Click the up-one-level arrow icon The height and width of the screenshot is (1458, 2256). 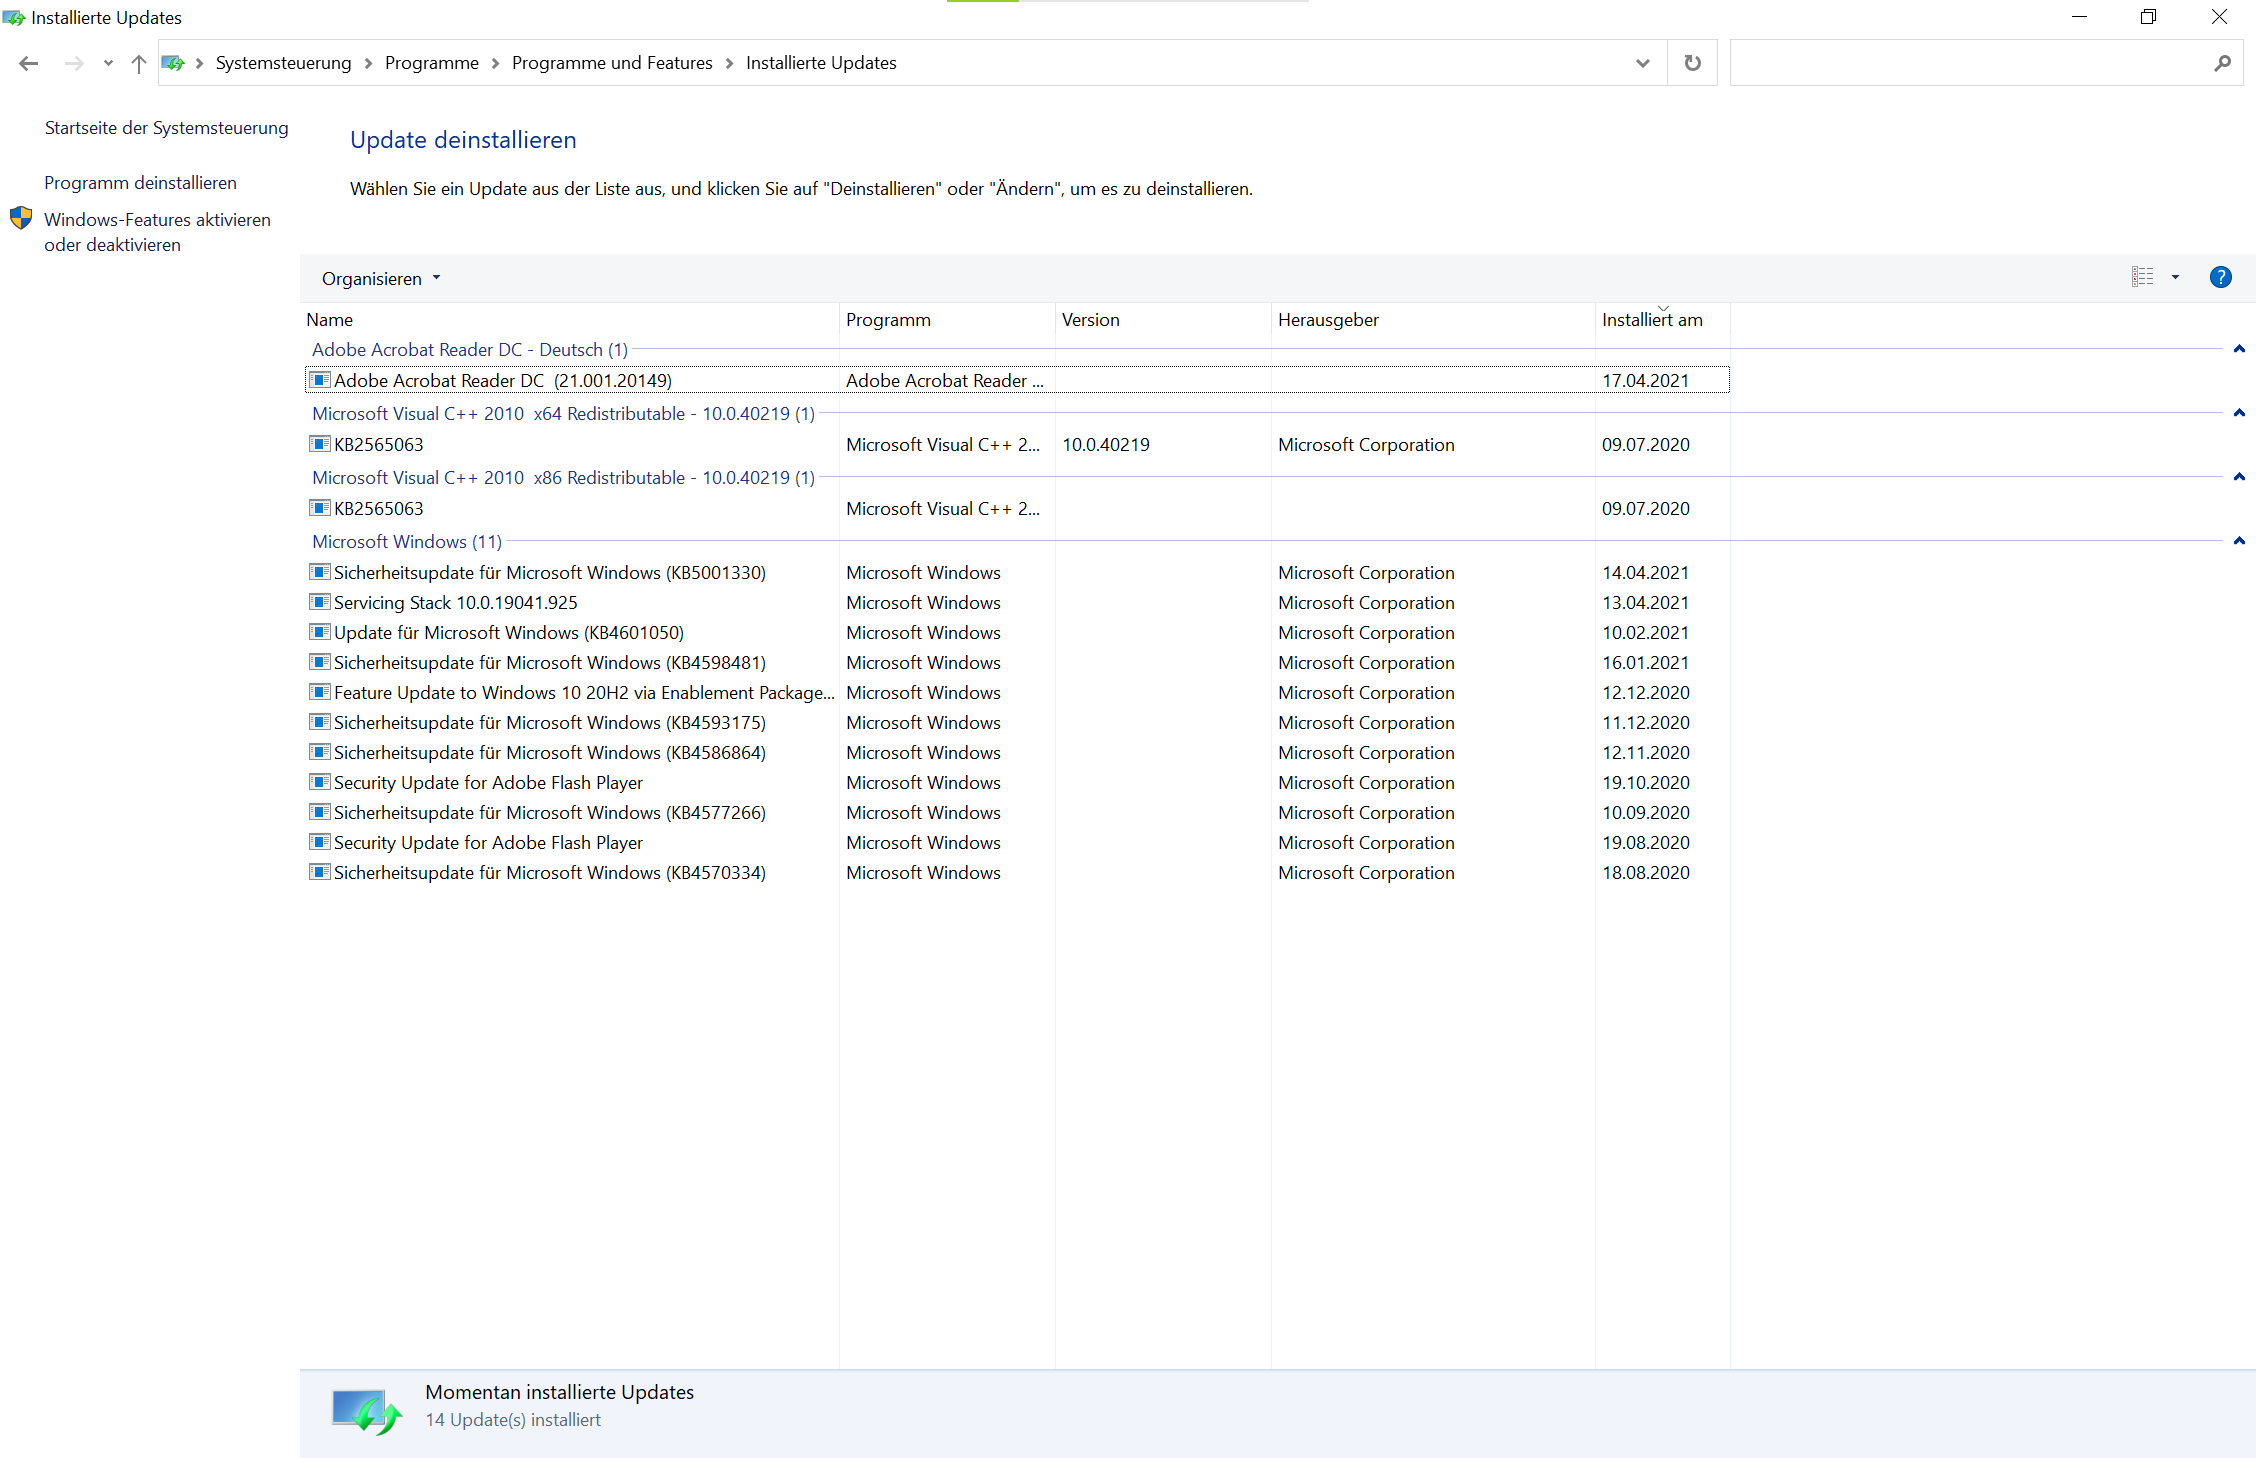point(139,63)
